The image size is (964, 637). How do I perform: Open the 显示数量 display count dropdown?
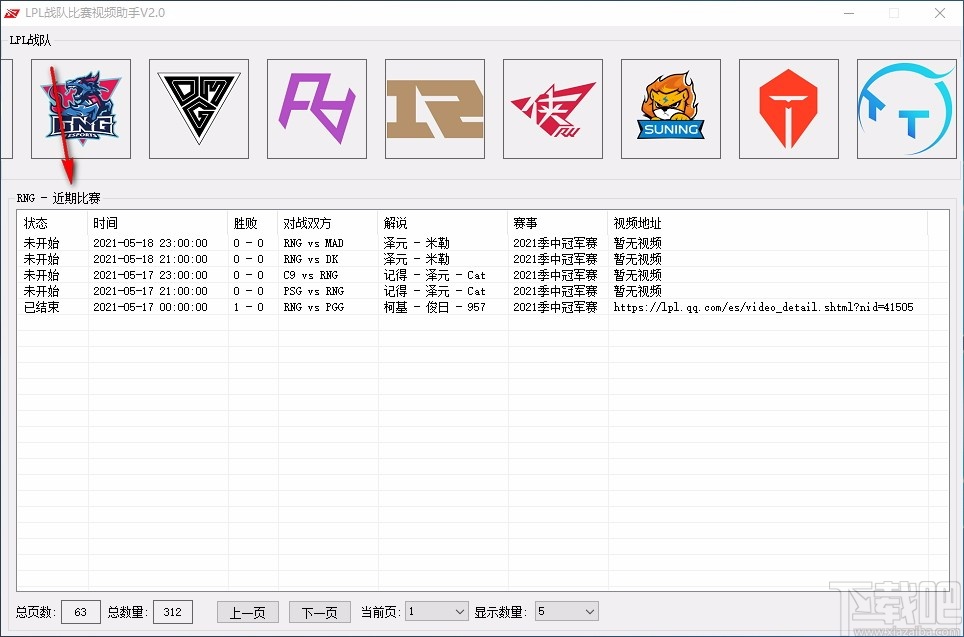pos(566,611)
